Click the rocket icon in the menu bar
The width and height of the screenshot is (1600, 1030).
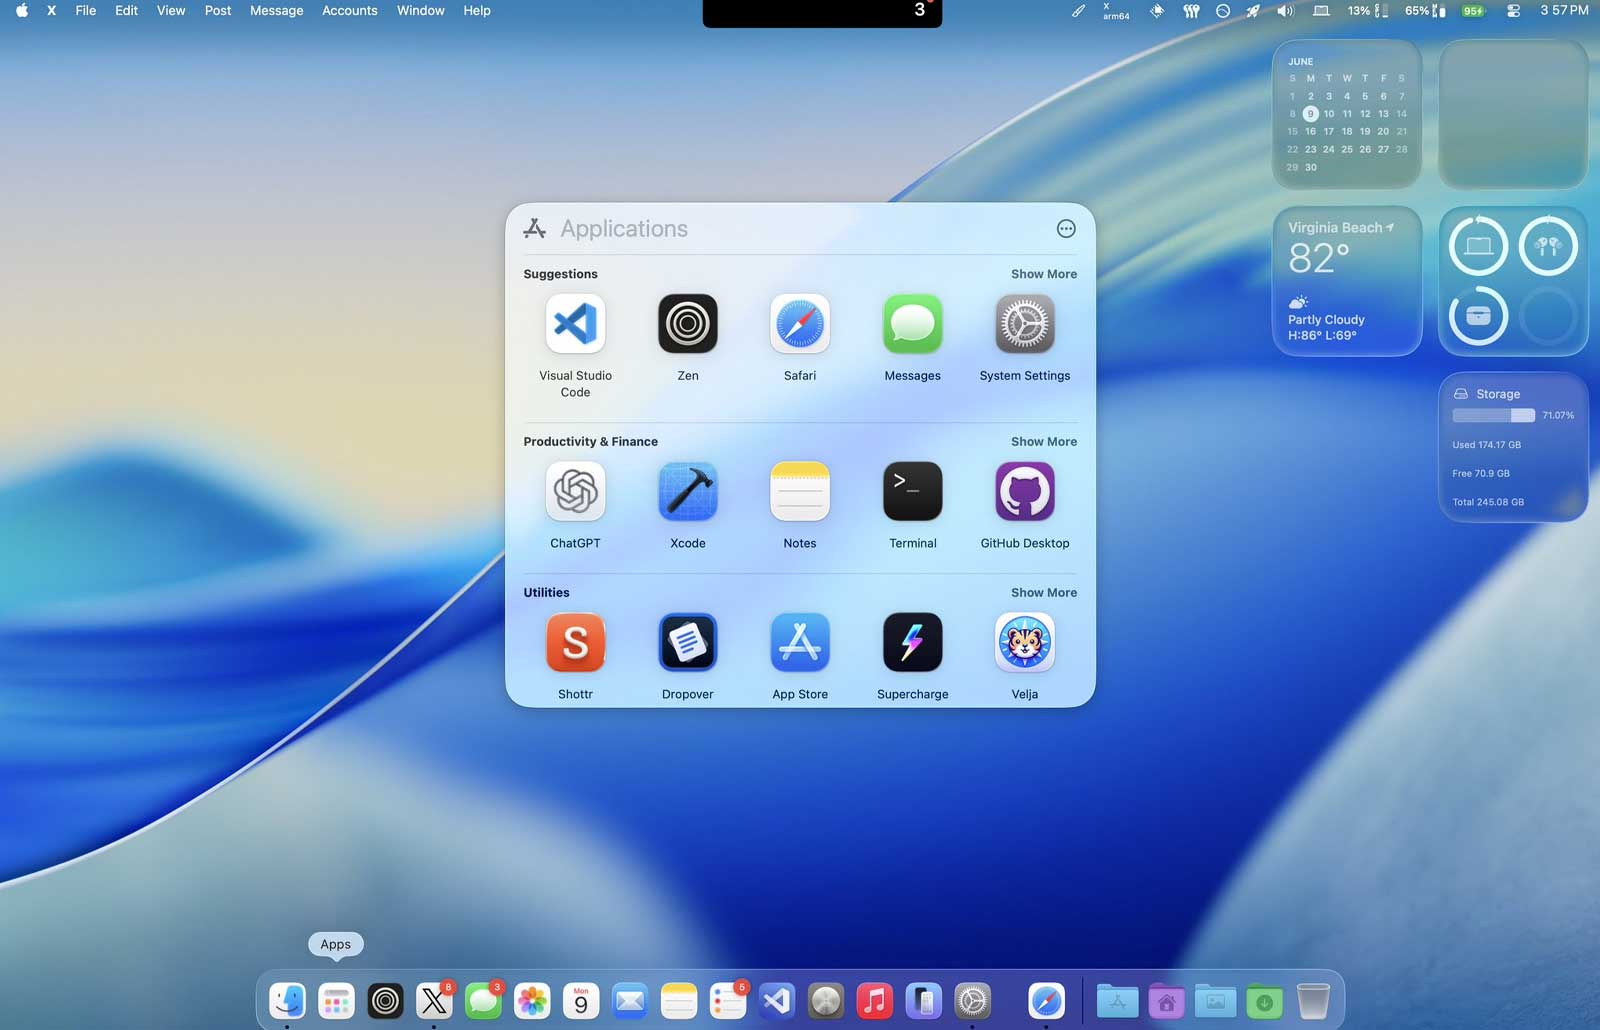click(1253, 11)
